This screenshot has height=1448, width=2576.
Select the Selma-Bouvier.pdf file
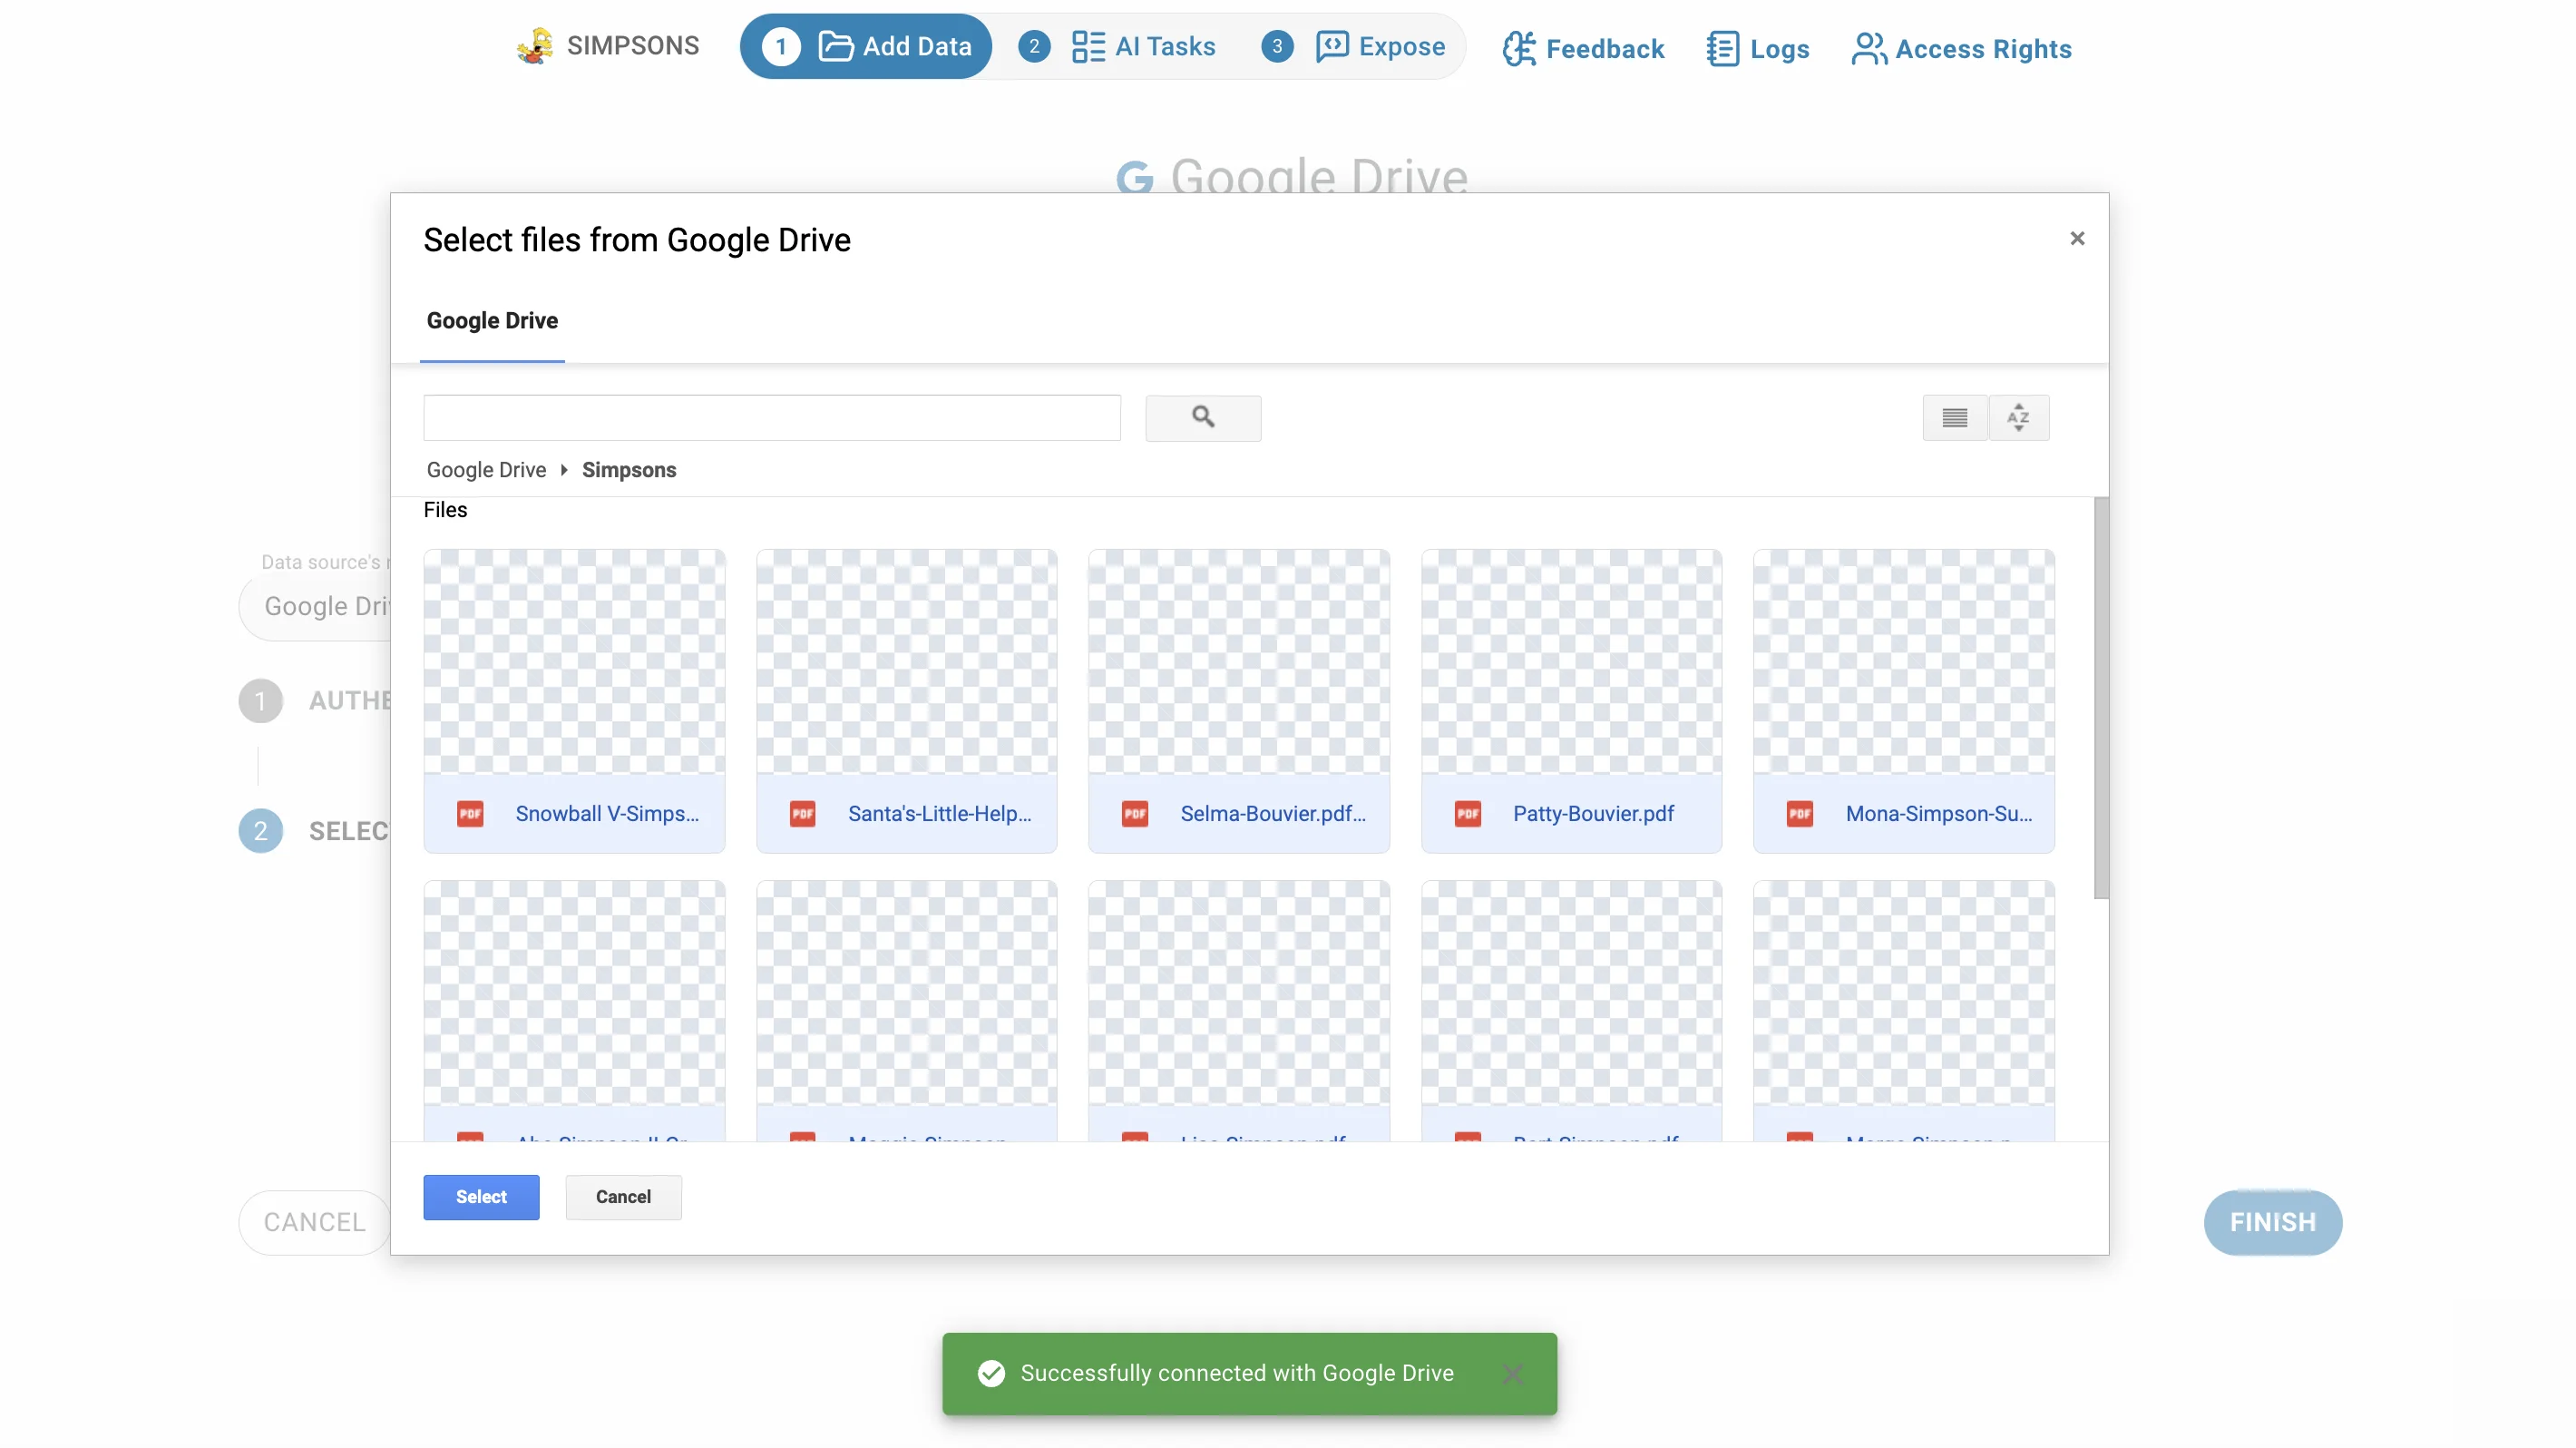point(1239,700)
